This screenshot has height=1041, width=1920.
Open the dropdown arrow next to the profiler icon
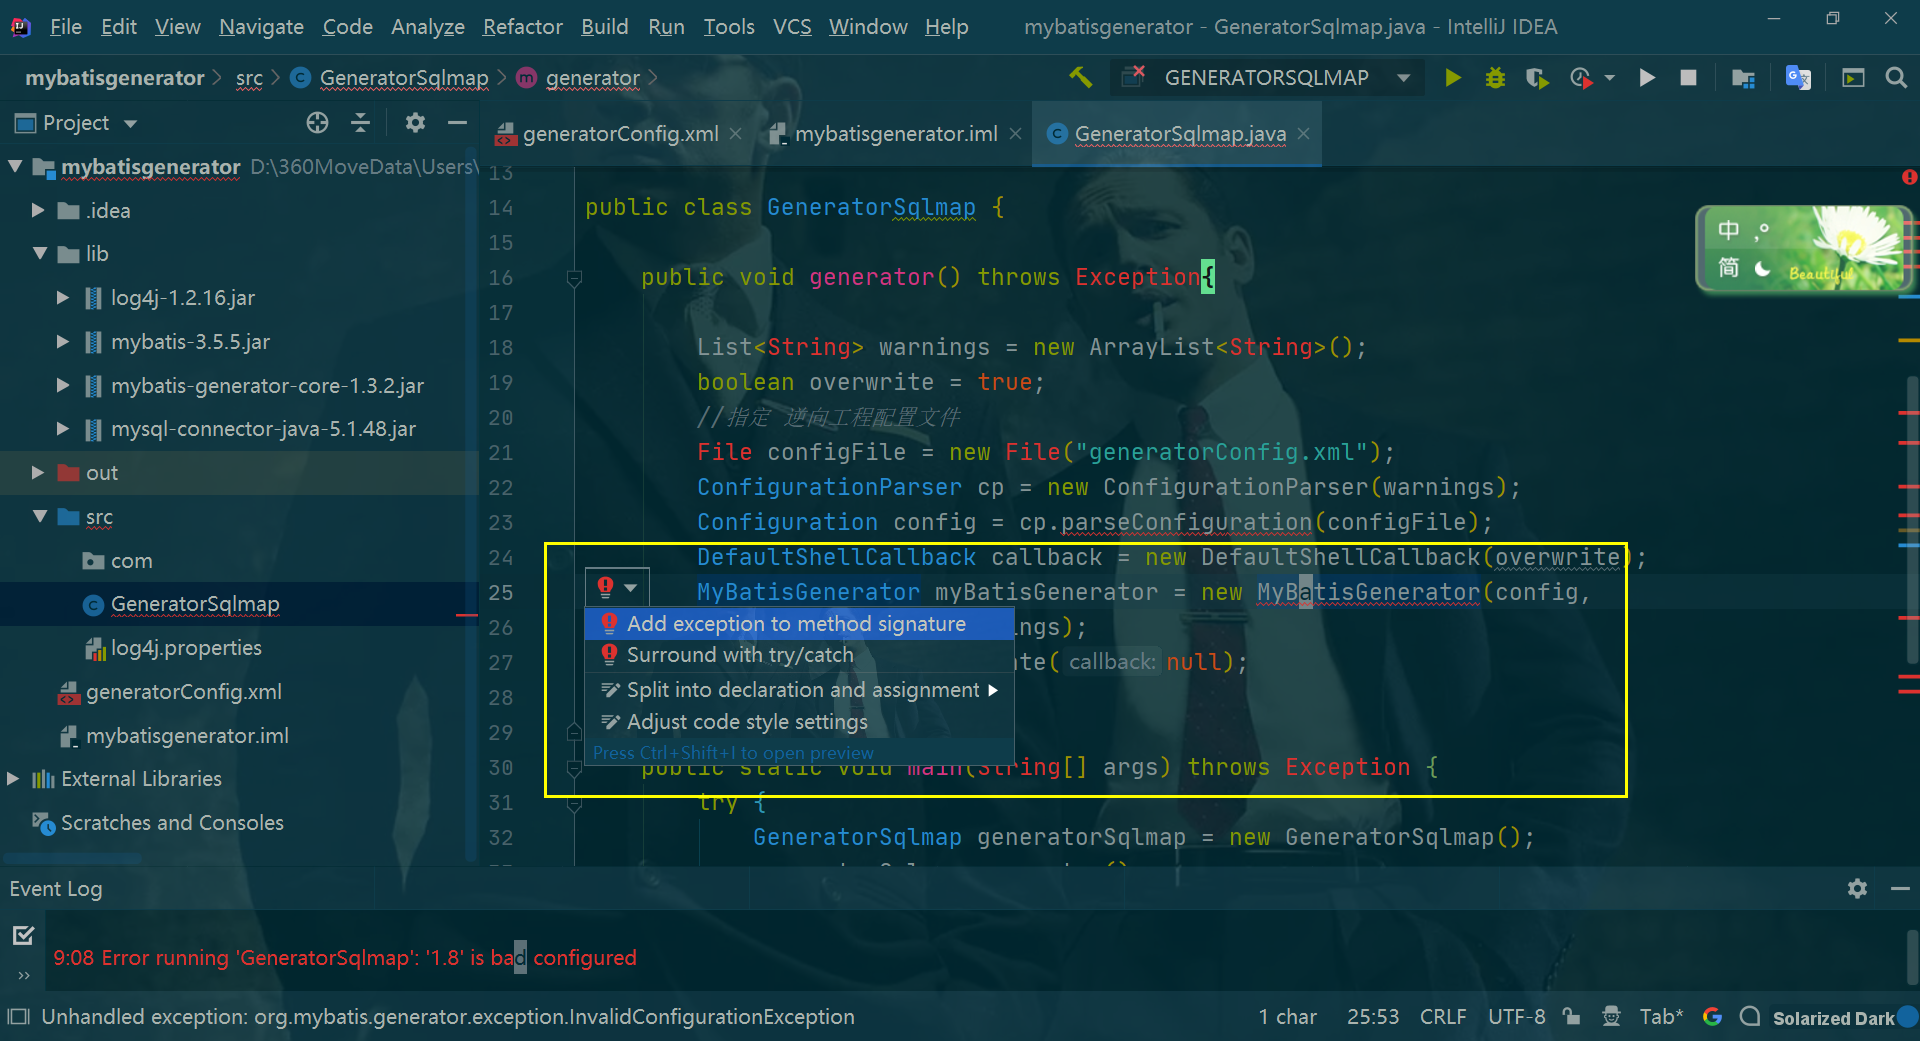[1609, 78]
